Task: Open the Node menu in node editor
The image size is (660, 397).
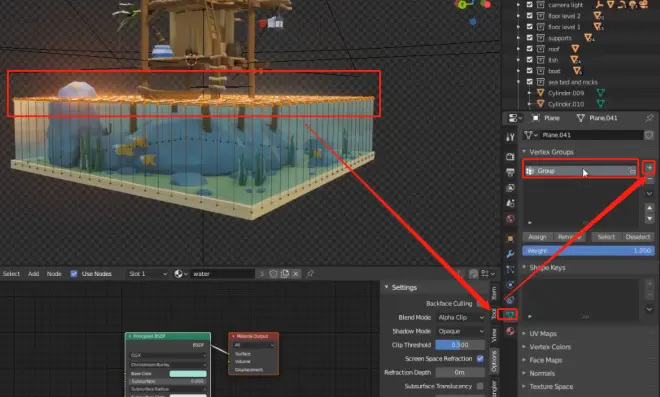Action: pyautogui.click(x=54, y=274)
